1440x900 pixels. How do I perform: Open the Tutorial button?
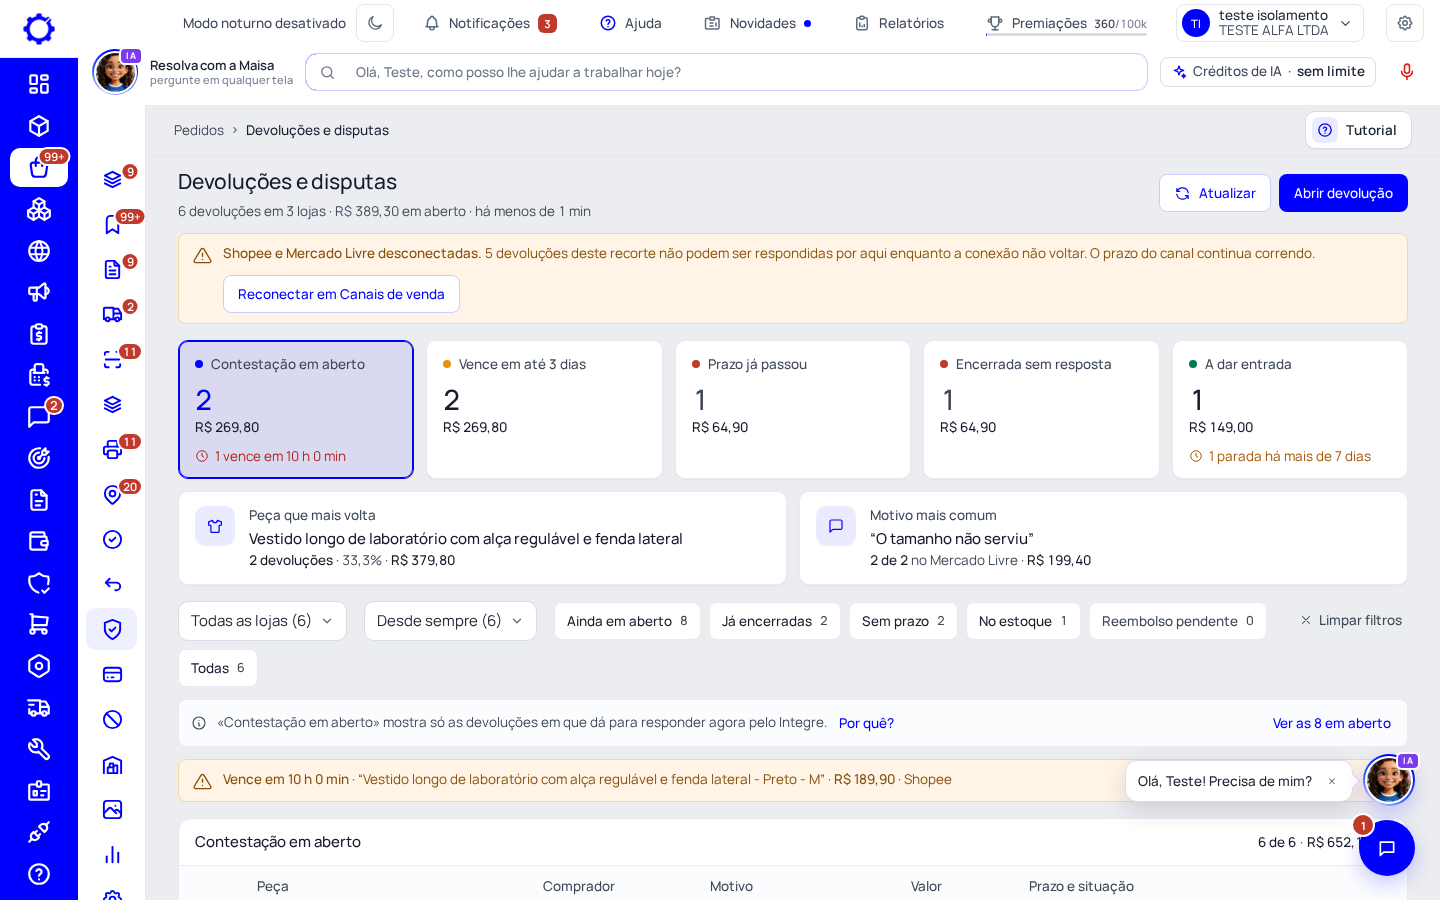pos(1358,130)
